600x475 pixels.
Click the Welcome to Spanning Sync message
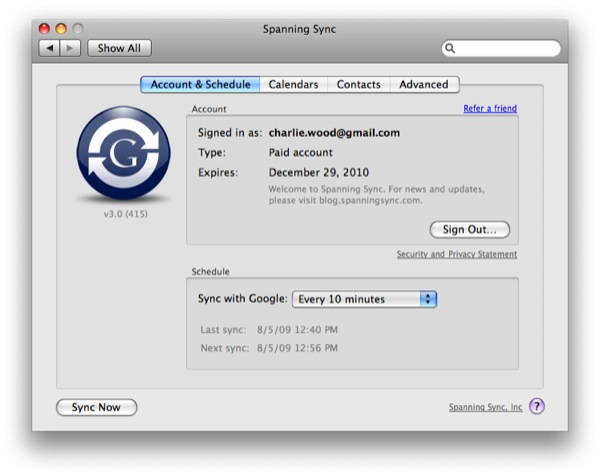[x=377, y=194]
